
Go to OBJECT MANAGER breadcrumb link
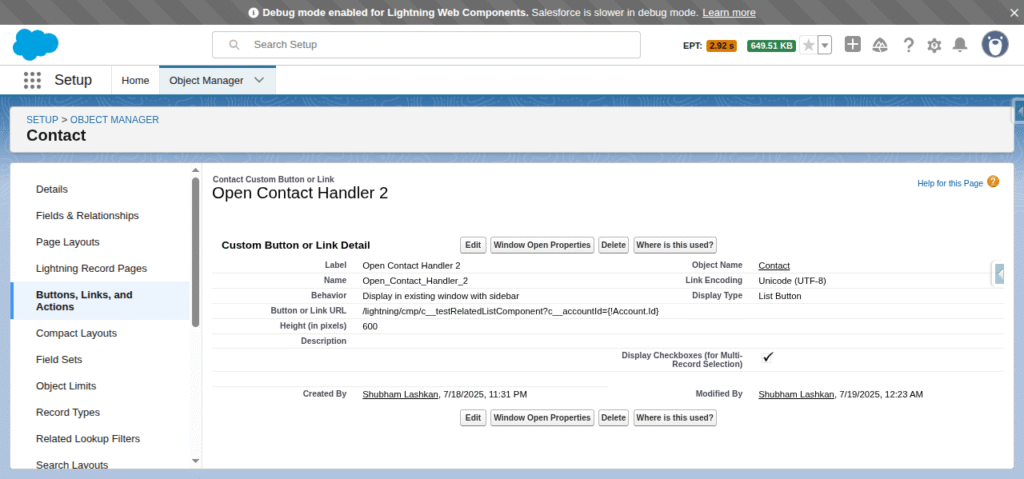(114, 120)
